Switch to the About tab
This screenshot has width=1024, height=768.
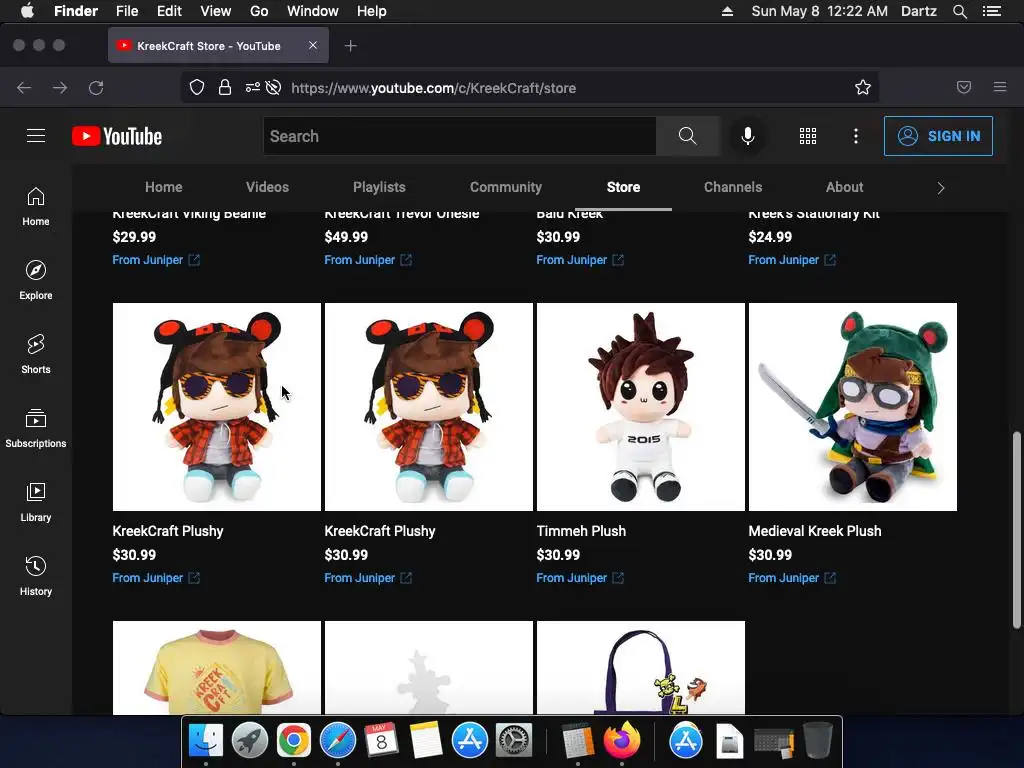(x=844, y=187)
